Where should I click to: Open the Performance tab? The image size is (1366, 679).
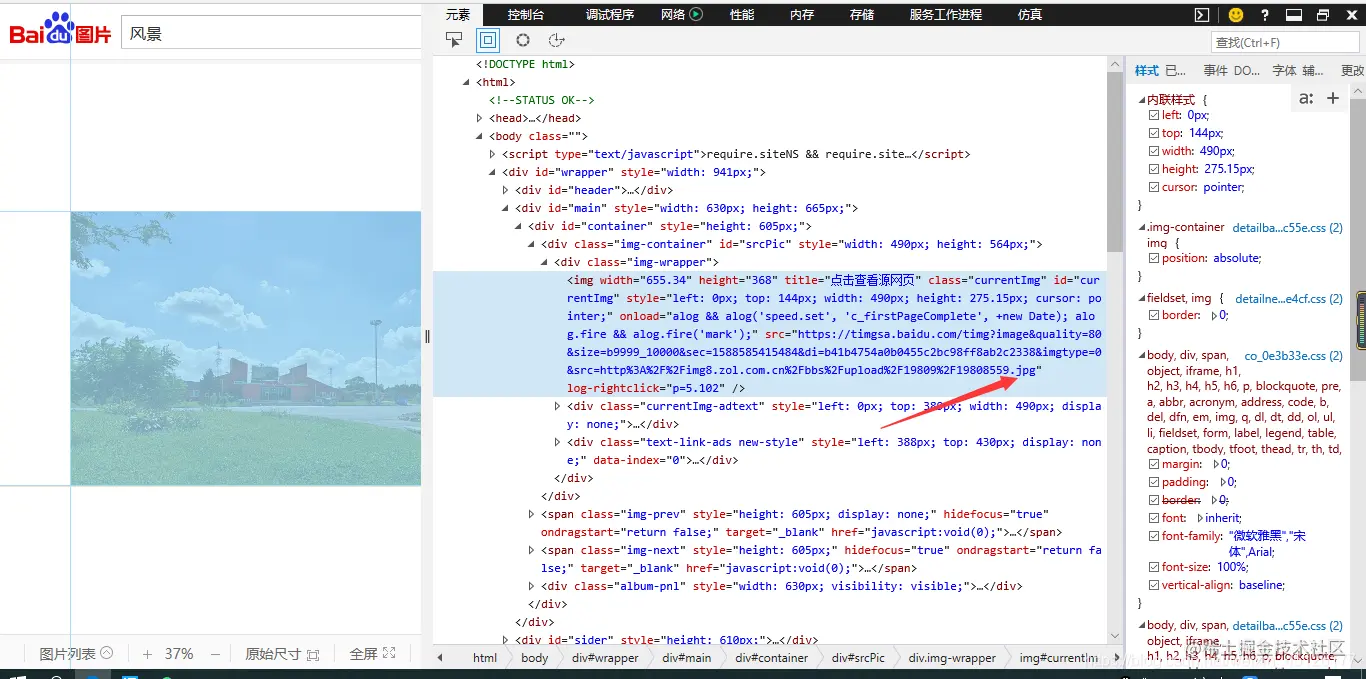742,14
